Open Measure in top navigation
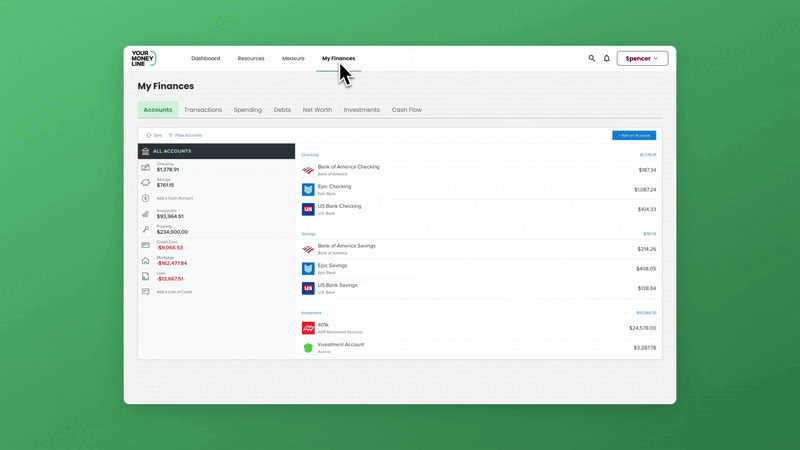The height and width of the screenshot is (450, 800). pyautogui.click(x=293, y=58)
